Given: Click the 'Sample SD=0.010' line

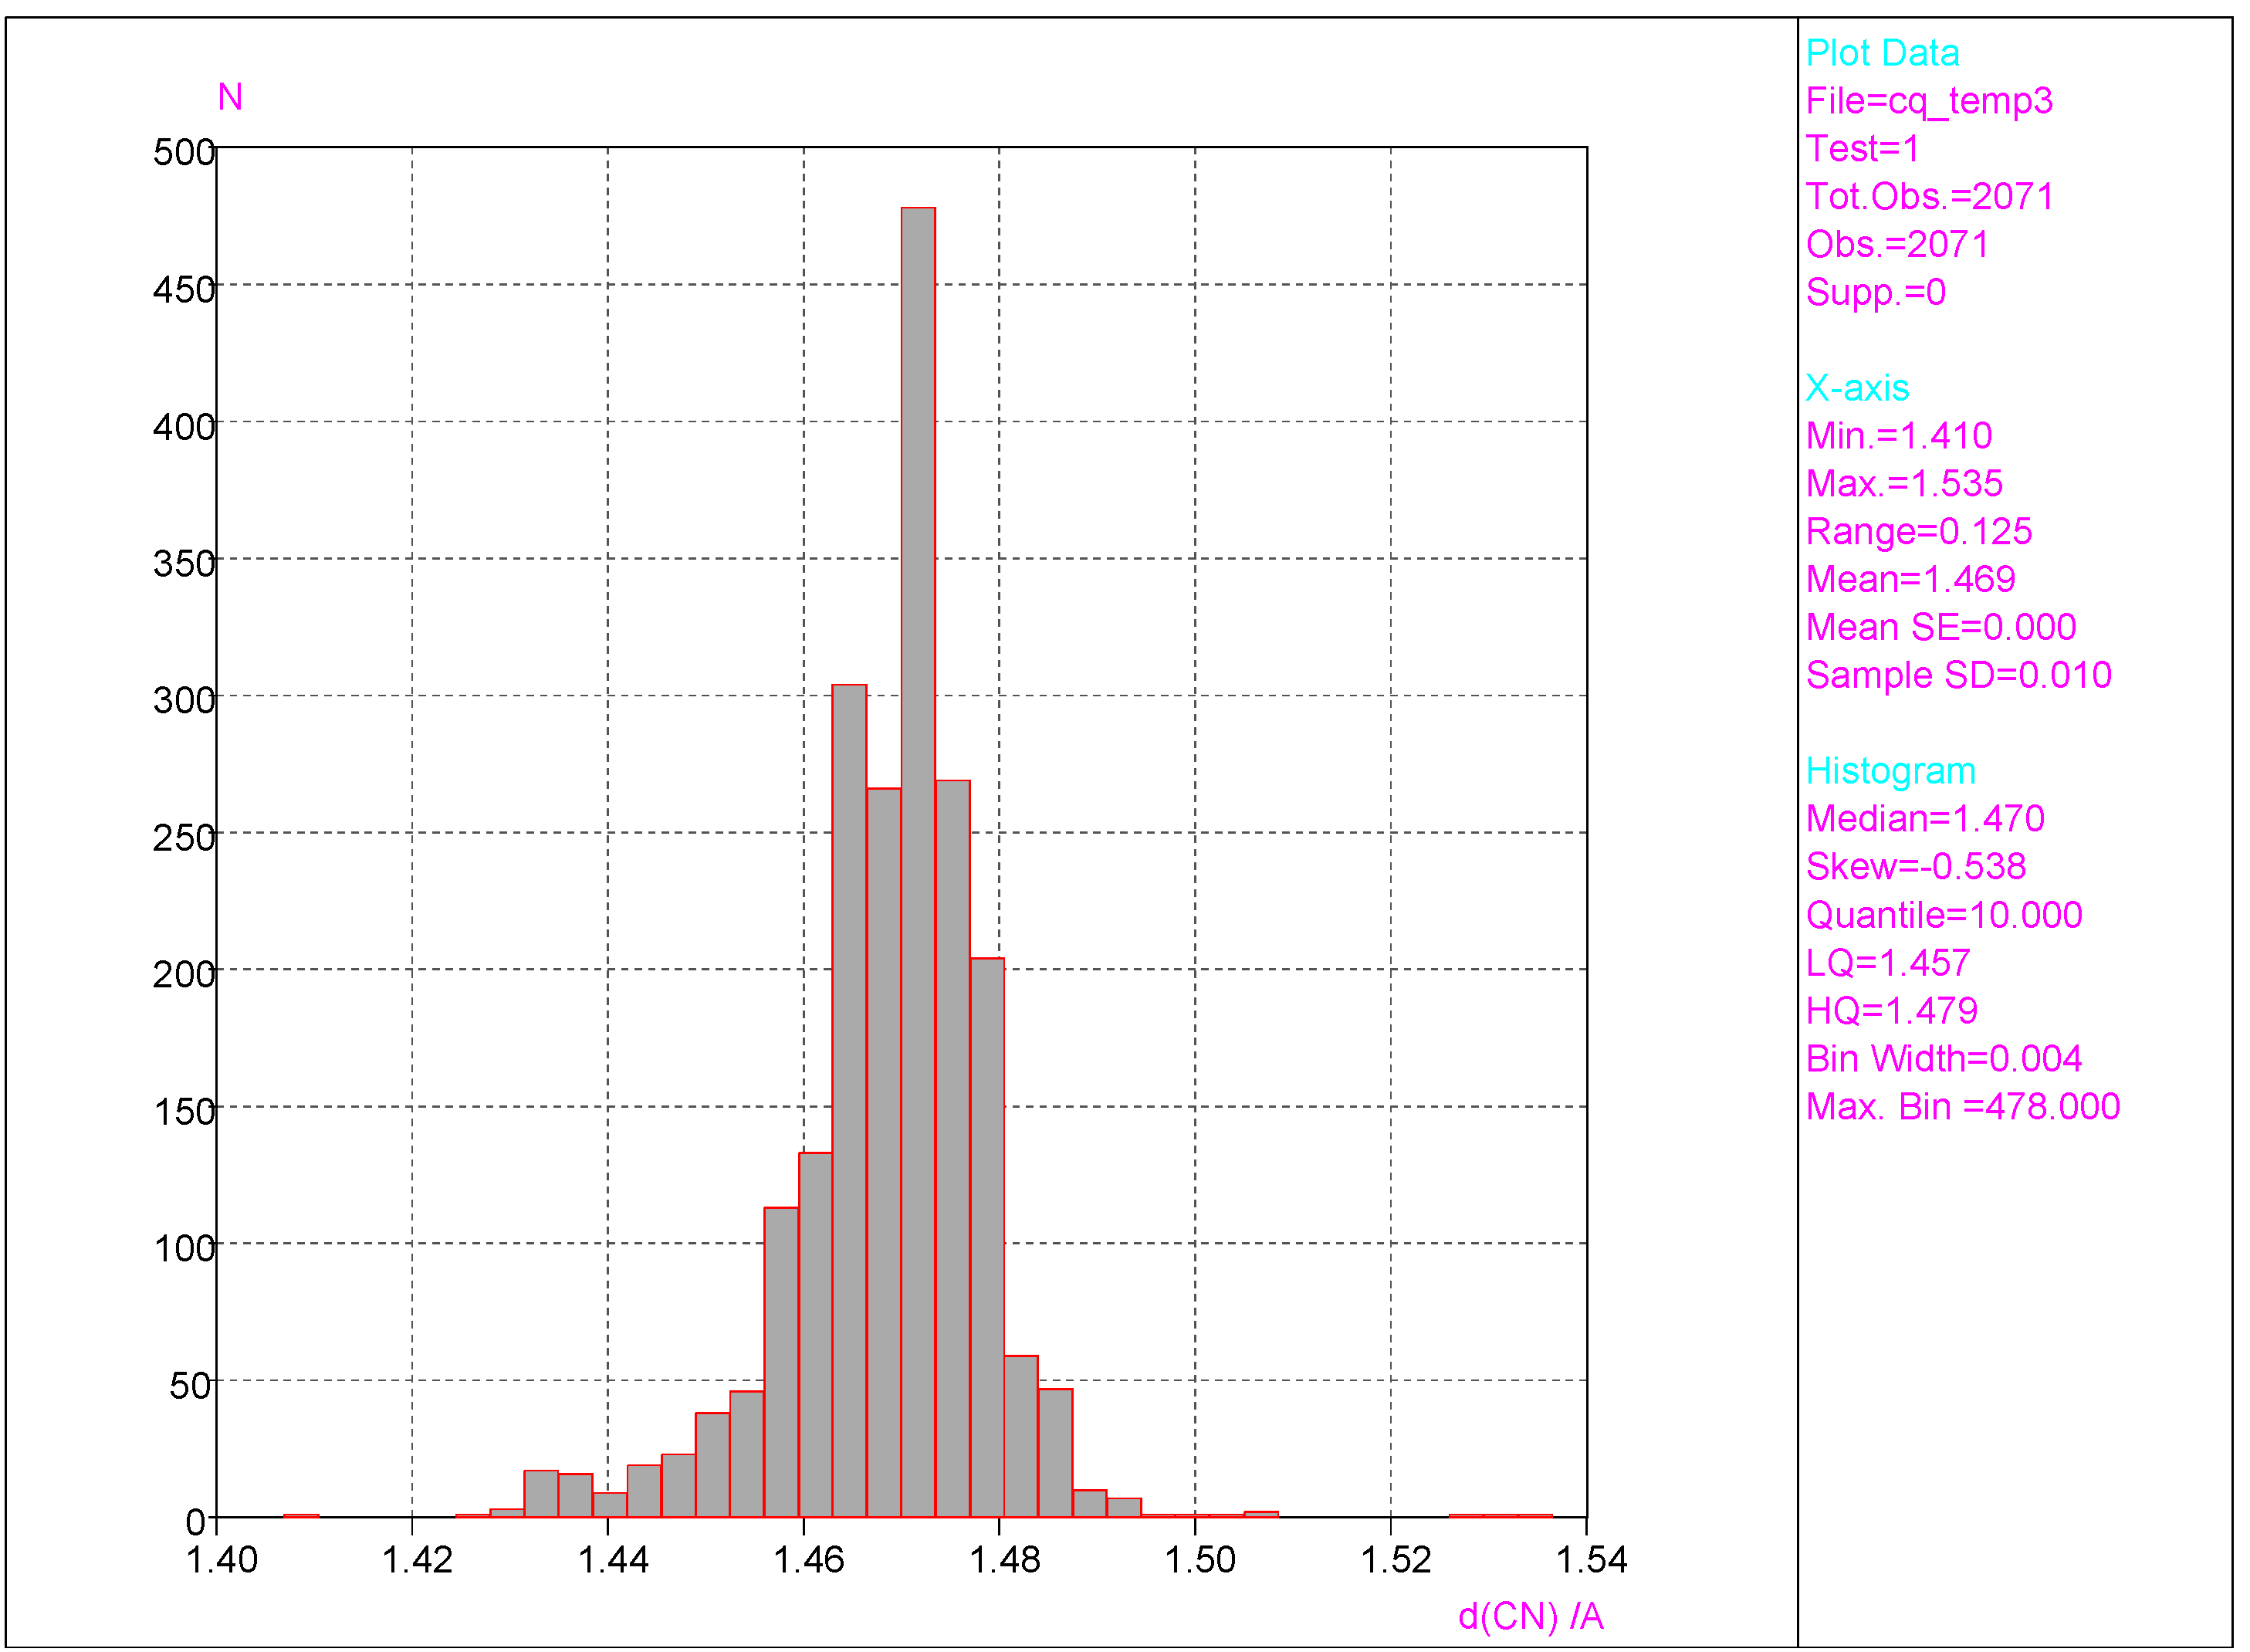Looking at the screenshot, I should tap(1958, 676).
